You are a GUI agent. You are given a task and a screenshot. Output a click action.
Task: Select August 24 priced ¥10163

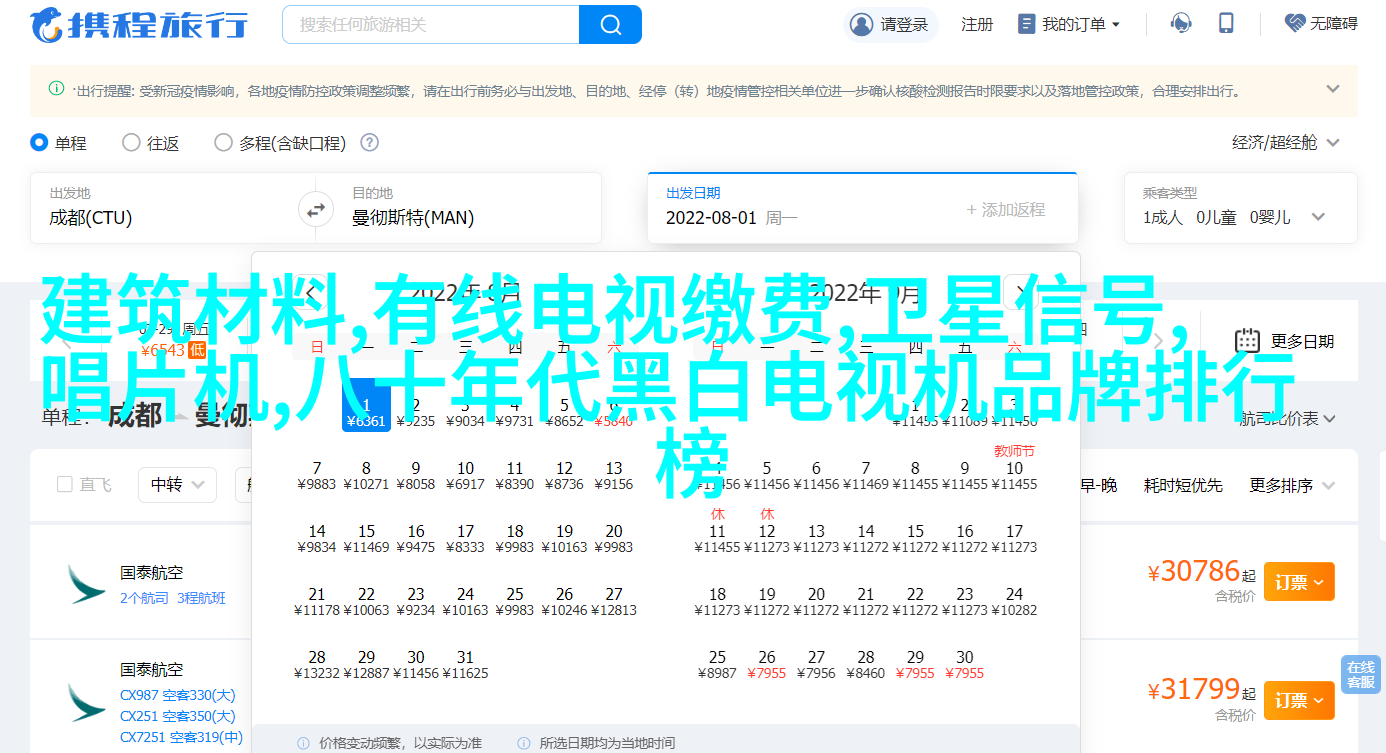(x=465, y=601)
